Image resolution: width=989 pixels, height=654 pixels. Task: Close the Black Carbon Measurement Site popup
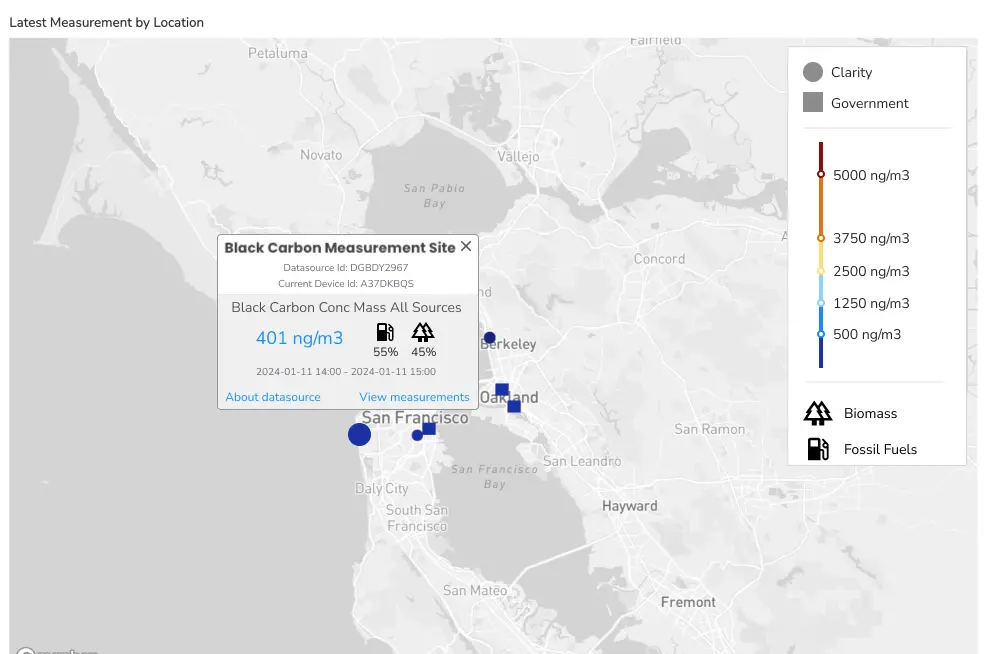pos(466,247)
